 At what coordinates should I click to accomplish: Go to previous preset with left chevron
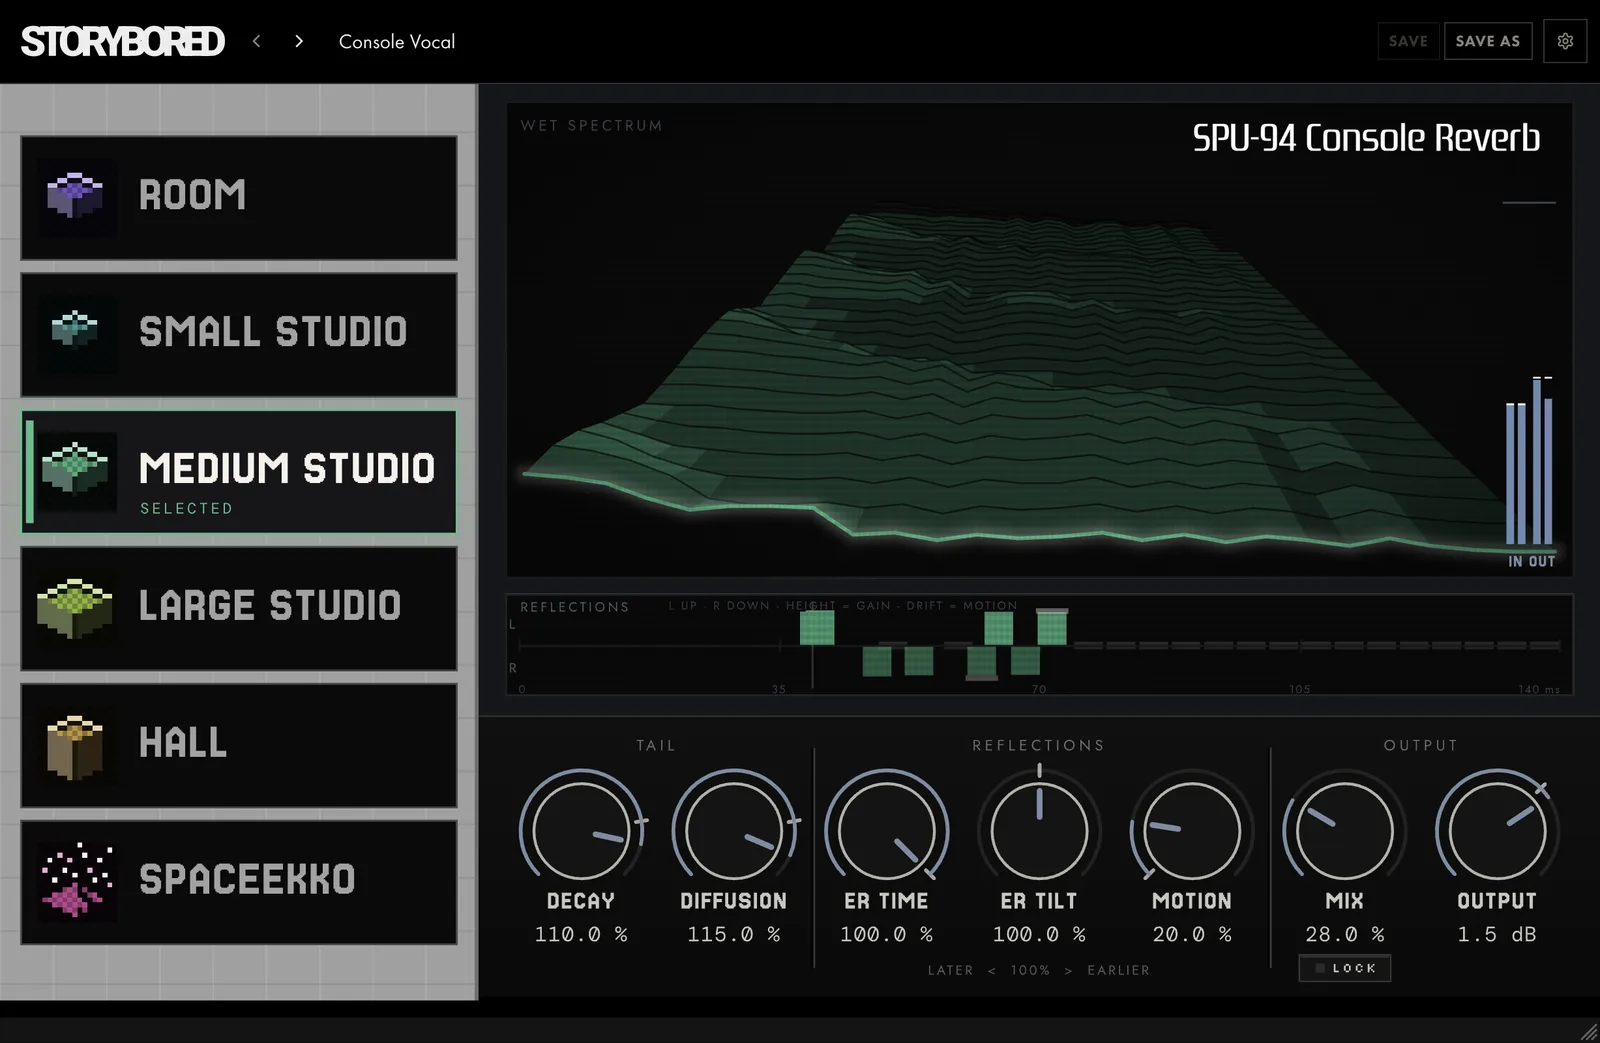pyautogui.click(x=257, y=41)
